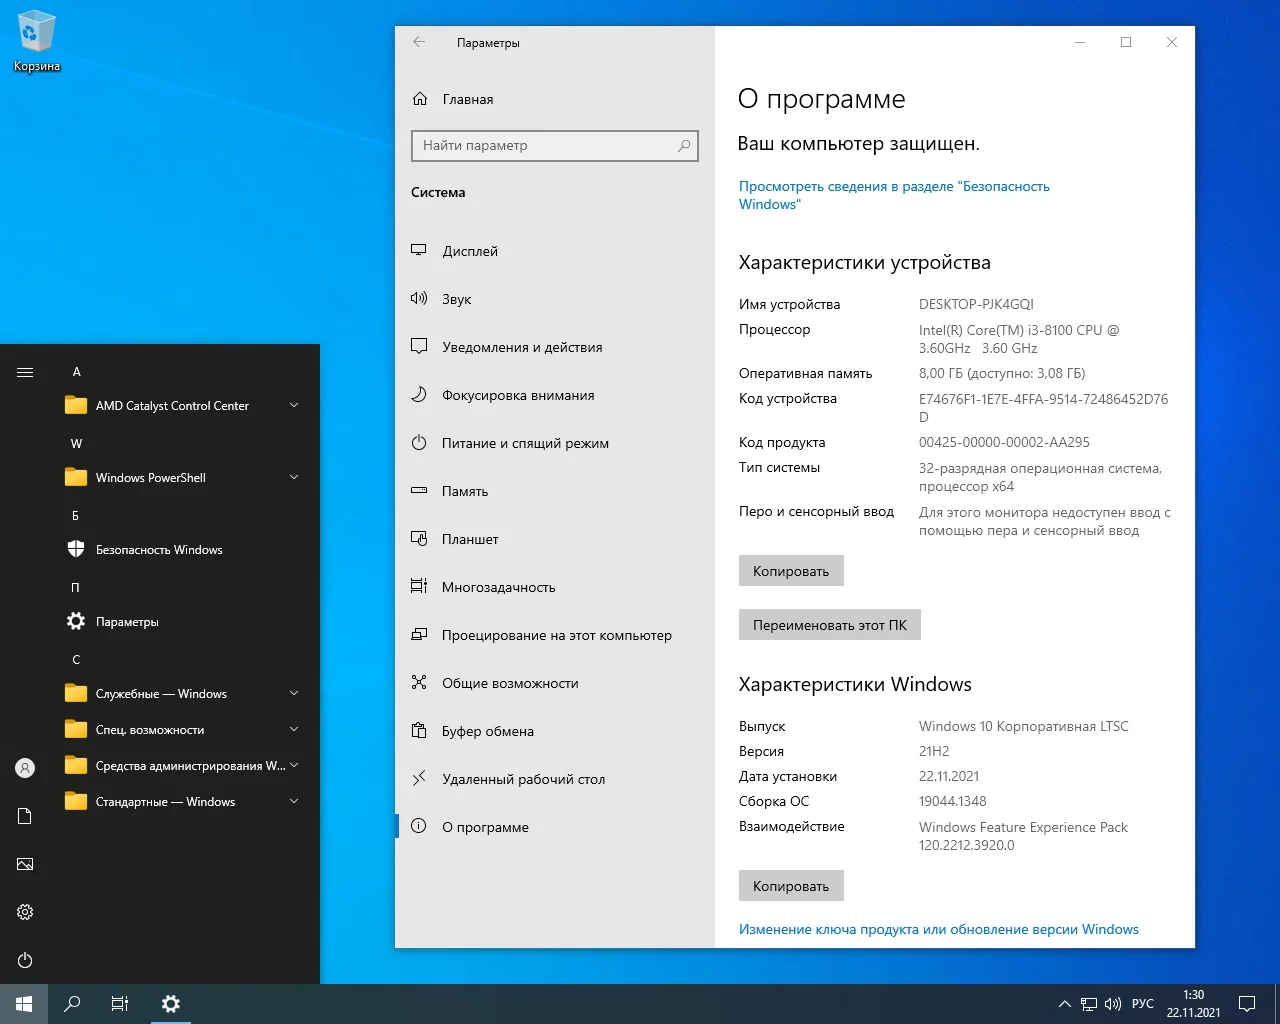Click the Power icon in Start menu
The image size is (1280, 1024).
click(25, 960)
